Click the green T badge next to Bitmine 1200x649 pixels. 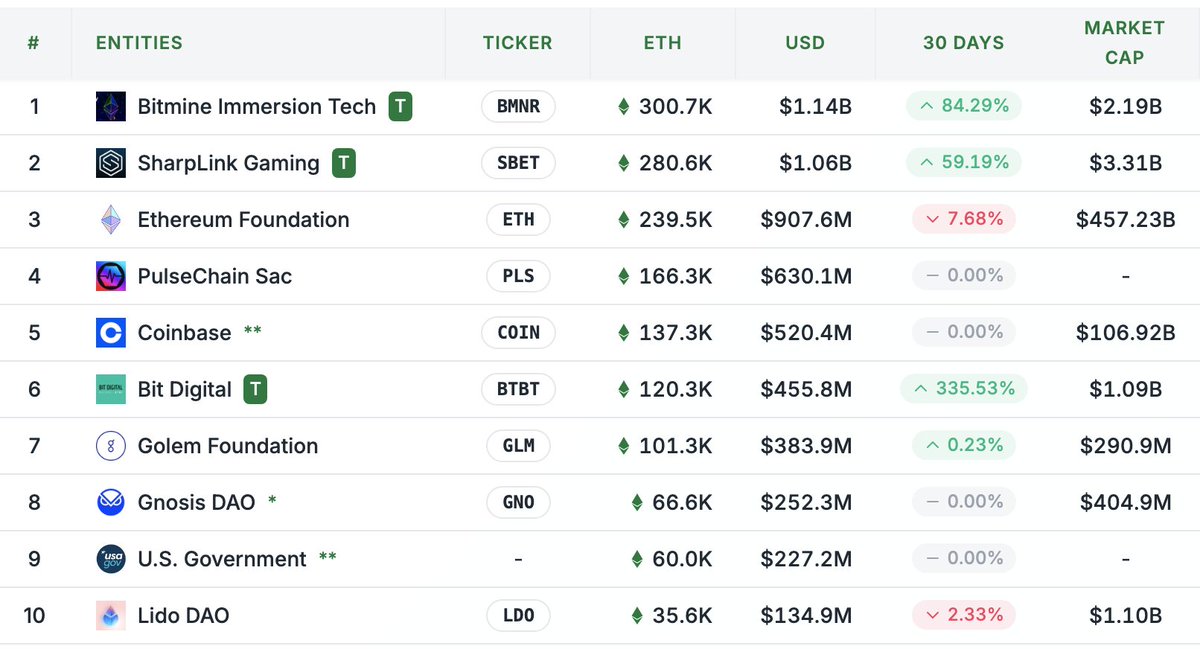(400, 107)
